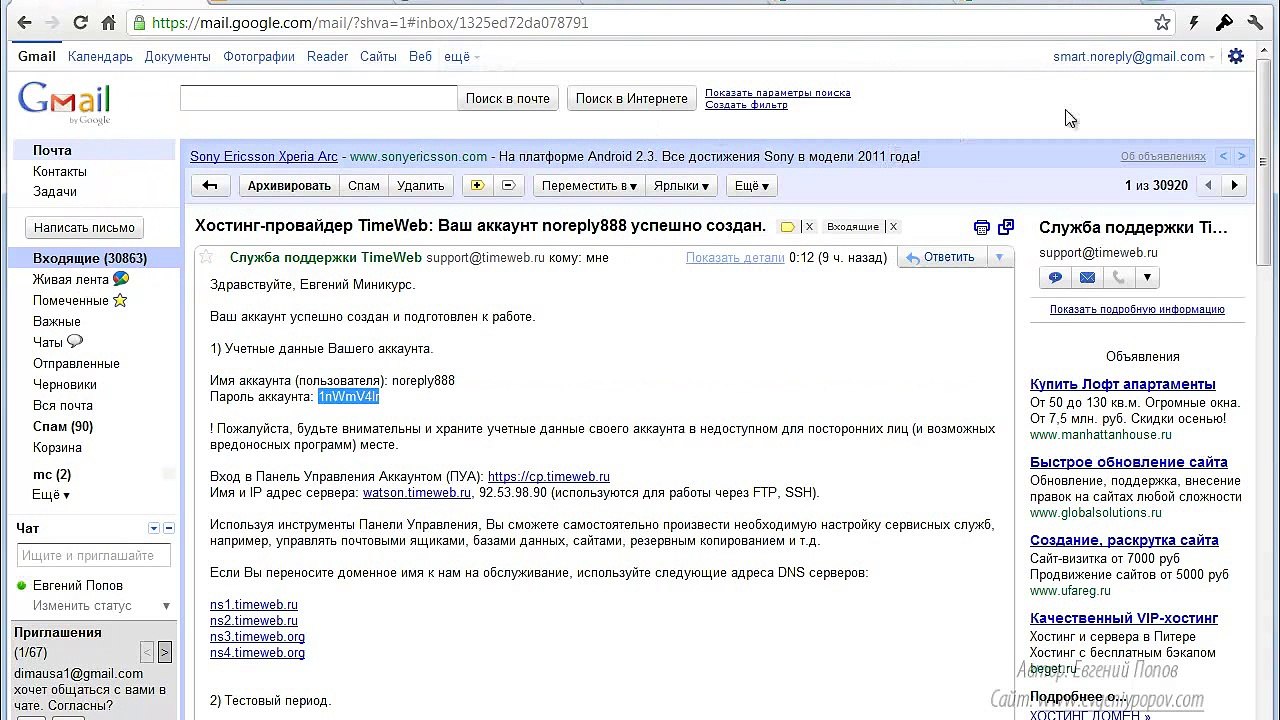Open Сайты in the top navigation

tap(378, 57)
